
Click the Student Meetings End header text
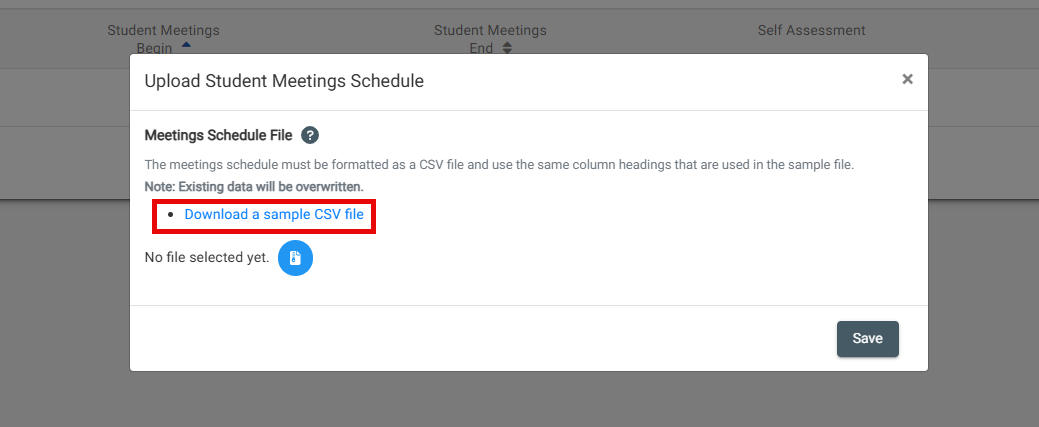point(490,39)
